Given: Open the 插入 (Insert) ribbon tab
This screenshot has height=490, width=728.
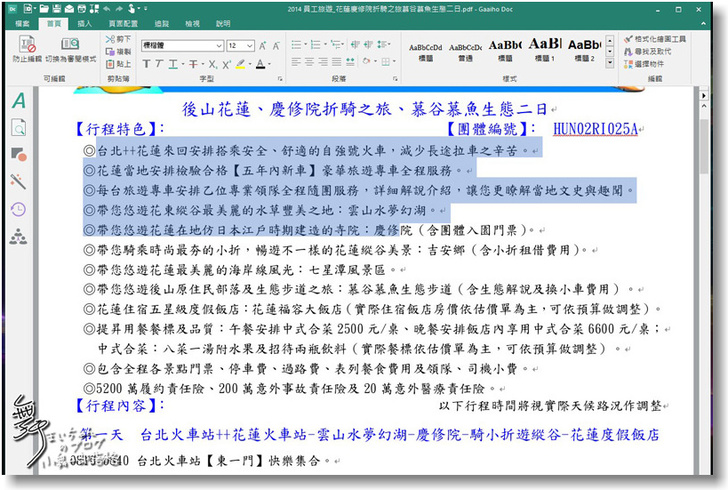Looking at the screenshot, I should coord(84,22).
